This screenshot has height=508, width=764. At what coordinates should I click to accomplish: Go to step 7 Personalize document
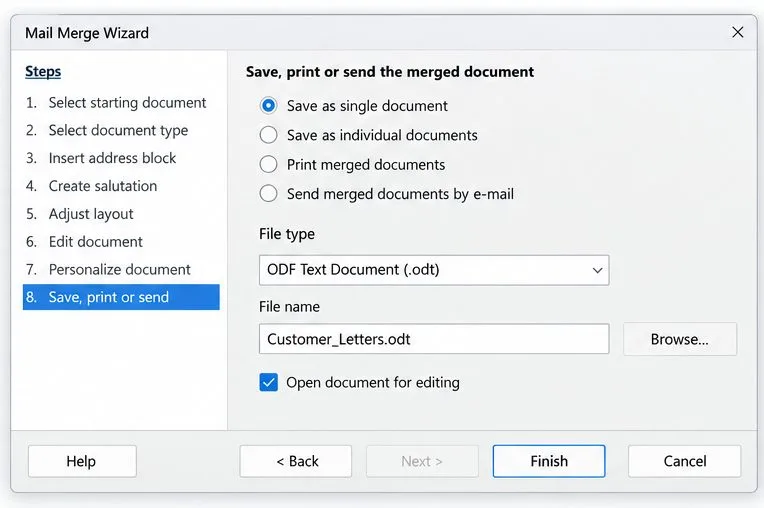108,269
